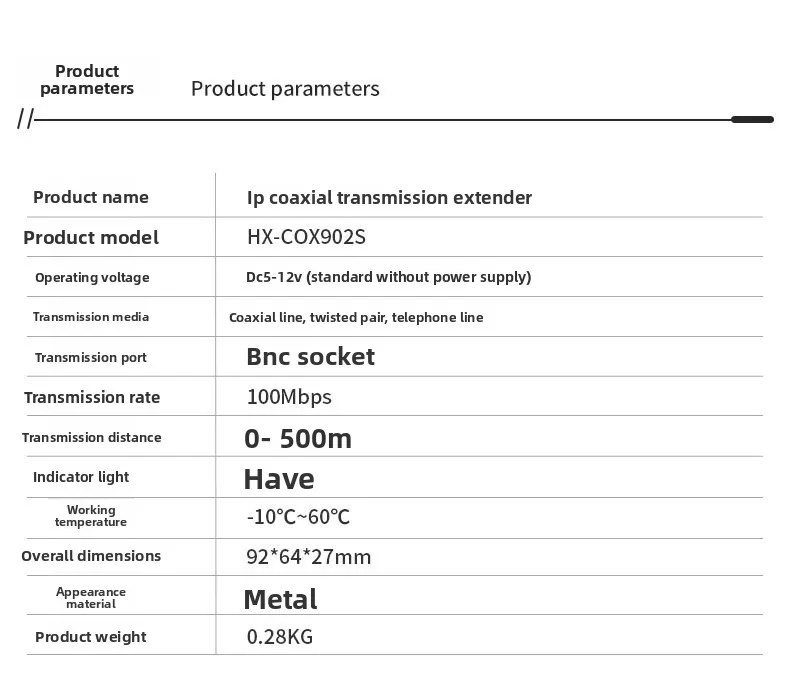Image resolution: width=790 pixels, height=700 pixels.
Task: Click the "Metal" appearance material value
Action: [280, 599]
